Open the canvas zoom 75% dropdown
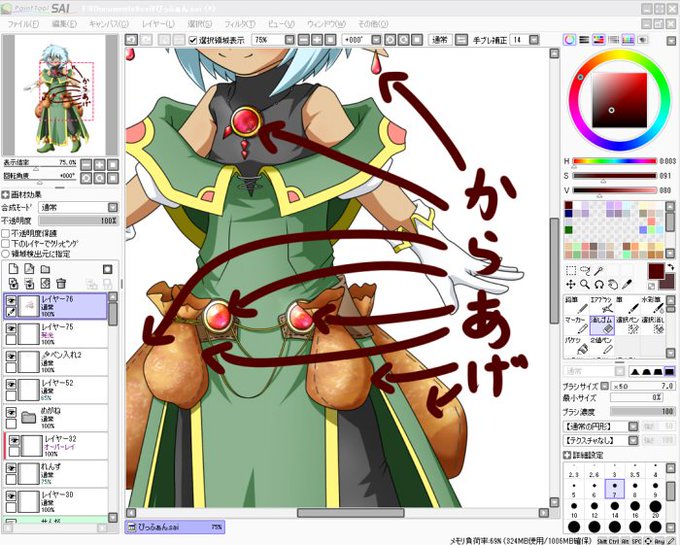Screen dimensions: 680x545 coord(289,40)
